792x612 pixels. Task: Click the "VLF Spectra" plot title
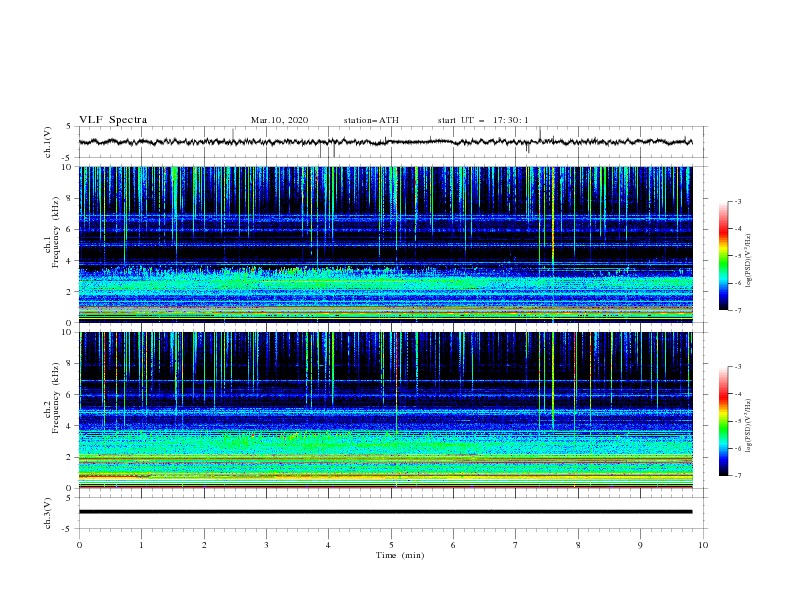tap(113, 120)
